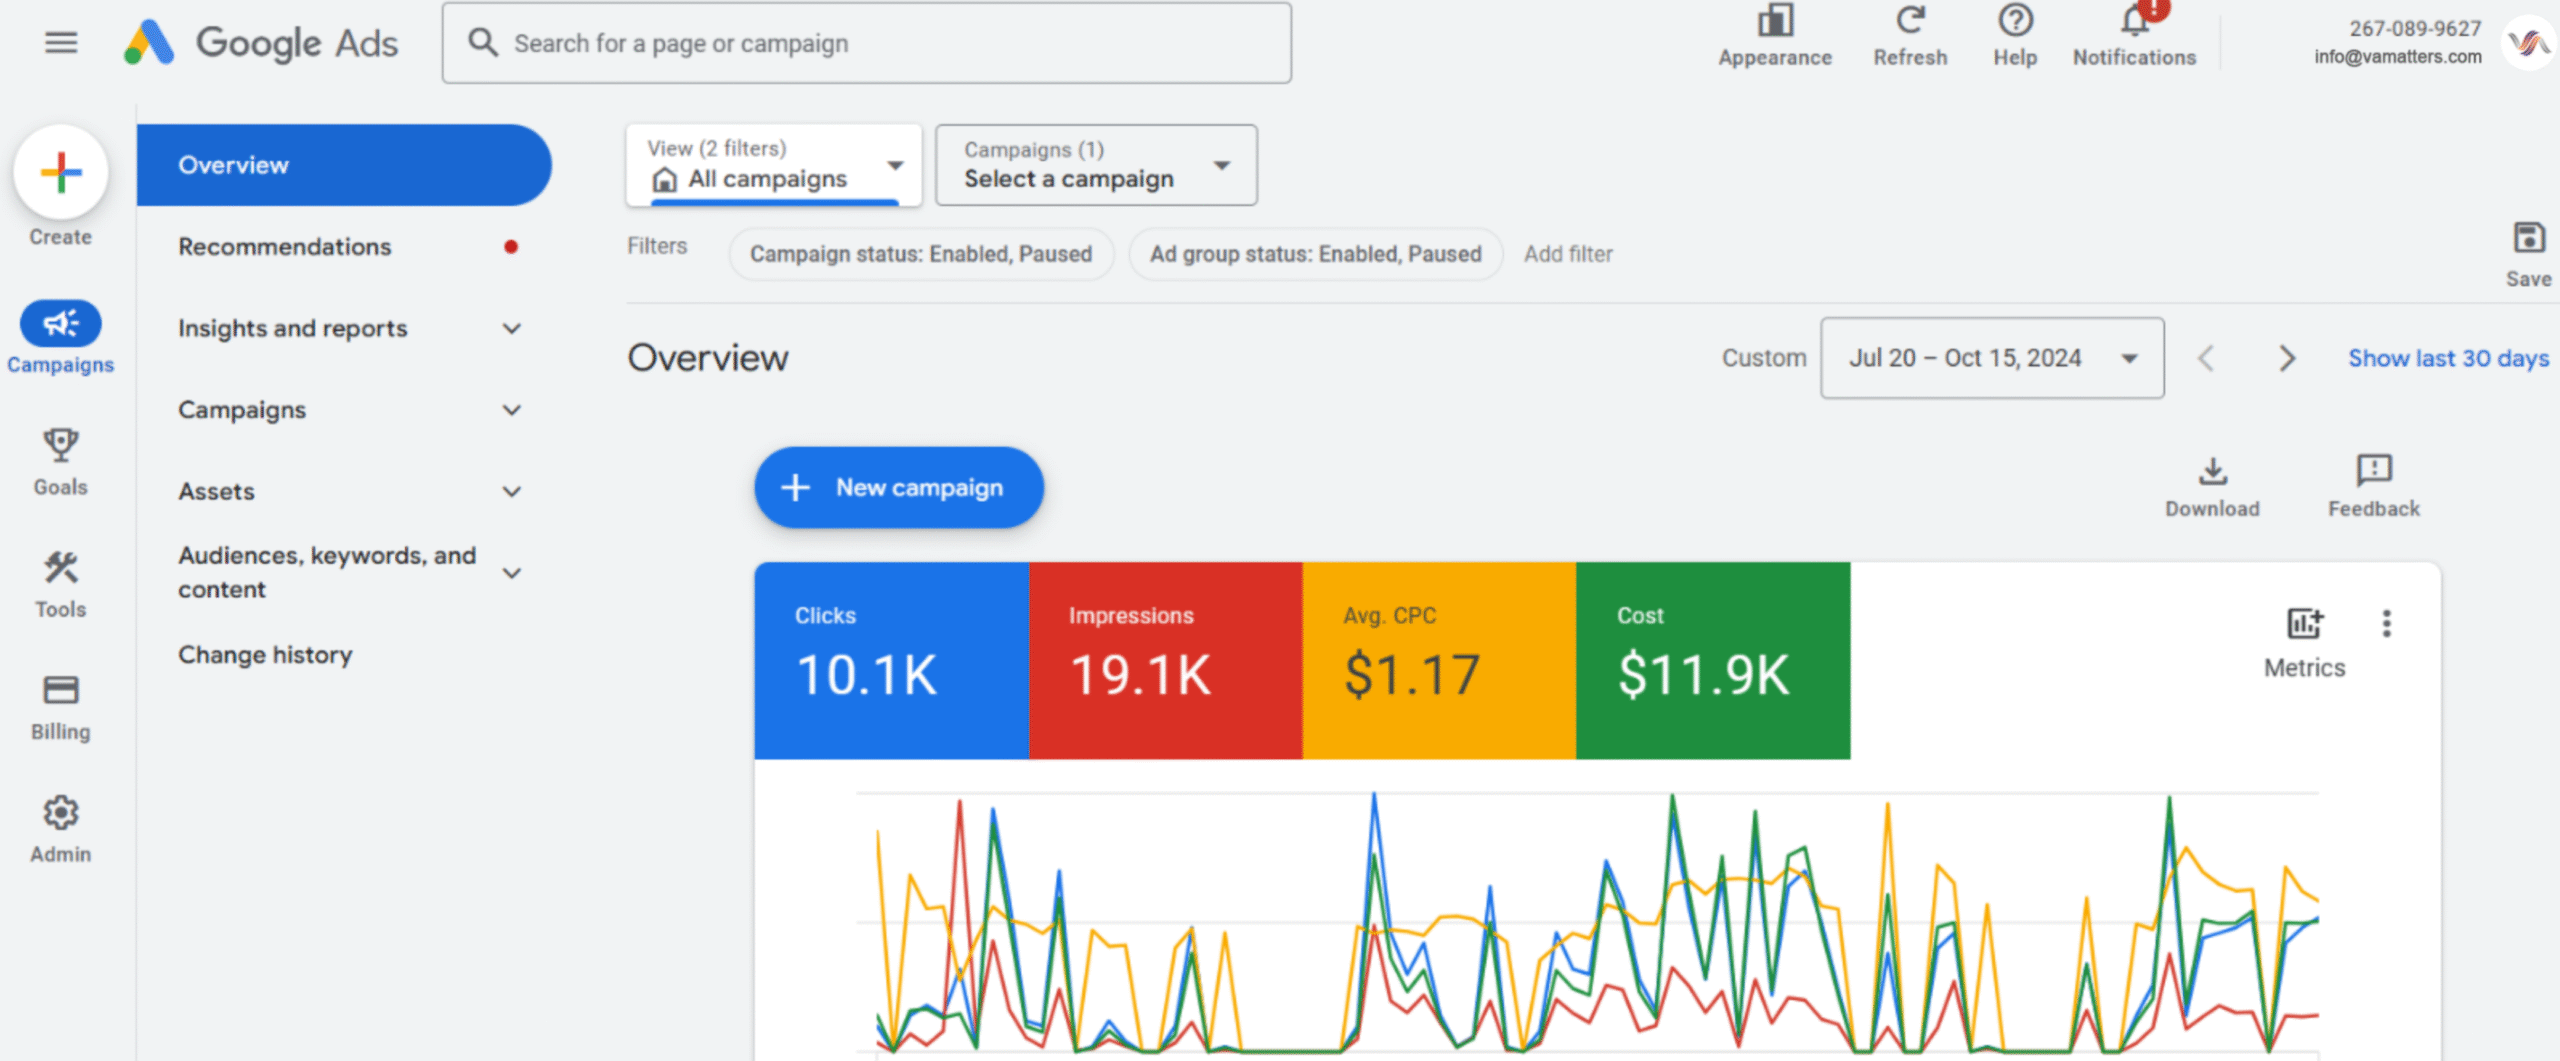This screenshot has width=2560, height=1061.
Task: Select Recommendations in navigation menu
Action: click(285, 247)
